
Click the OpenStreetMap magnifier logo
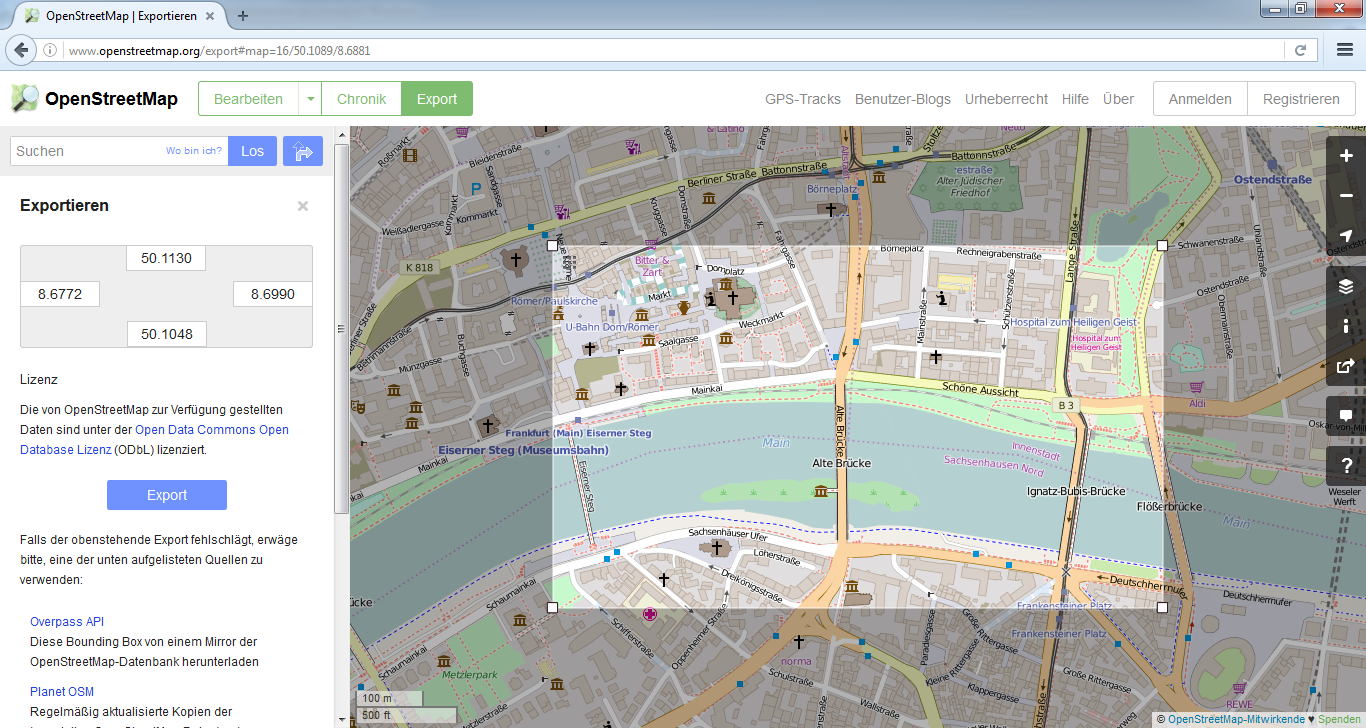25,98
